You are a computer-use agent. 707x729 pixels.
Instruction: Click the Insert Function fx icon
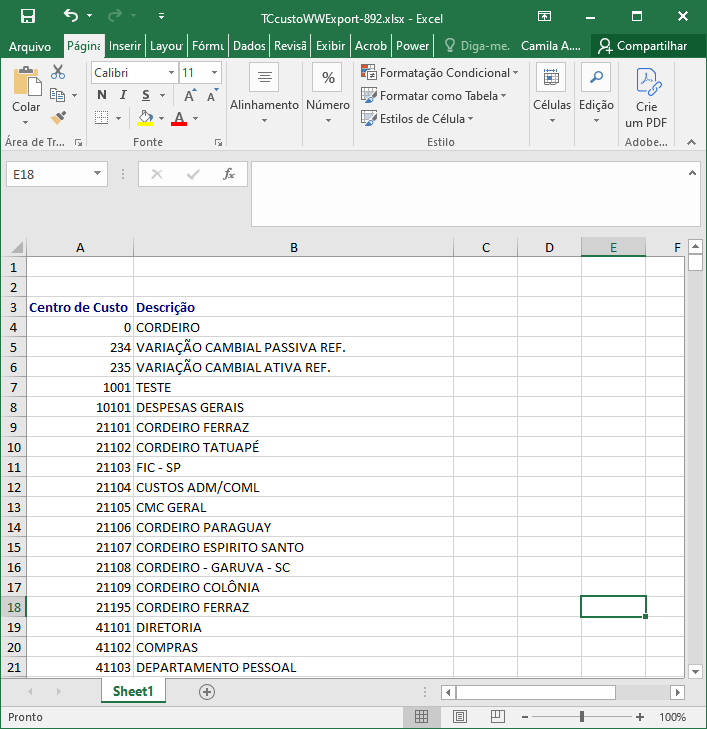(229, 174)
